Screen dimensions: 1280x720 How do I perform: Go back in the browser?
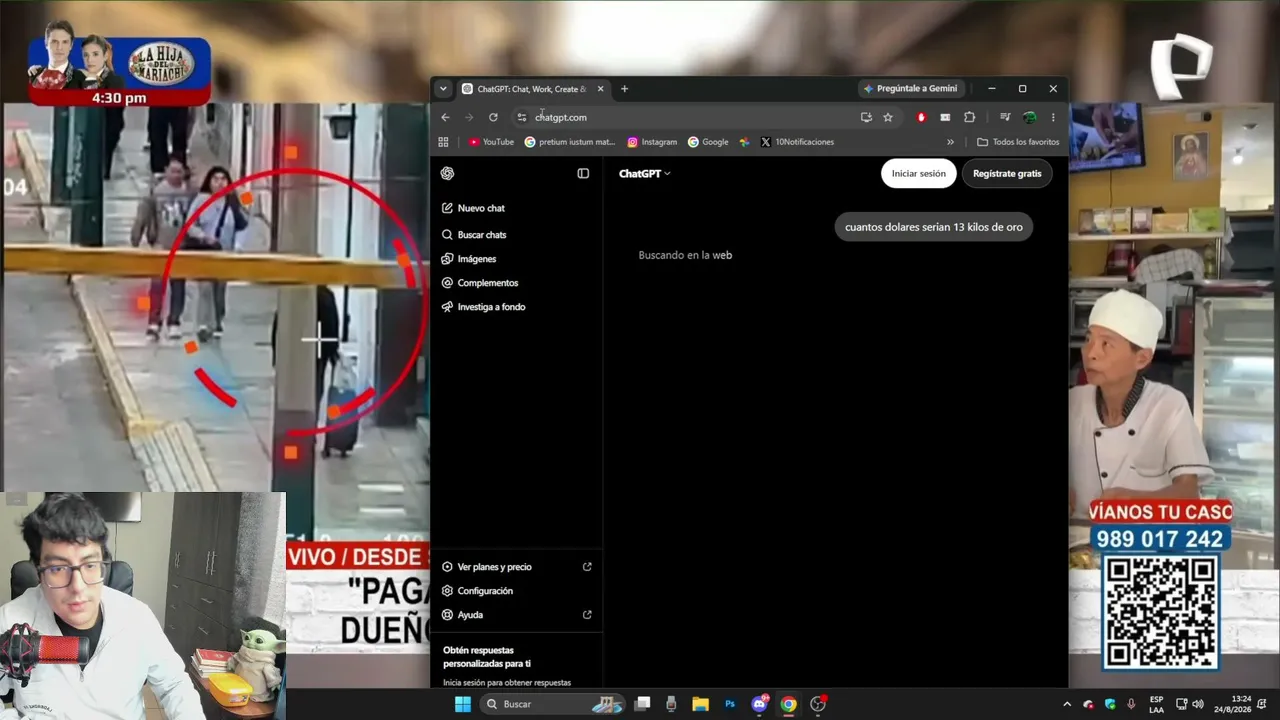coord(445,117)
